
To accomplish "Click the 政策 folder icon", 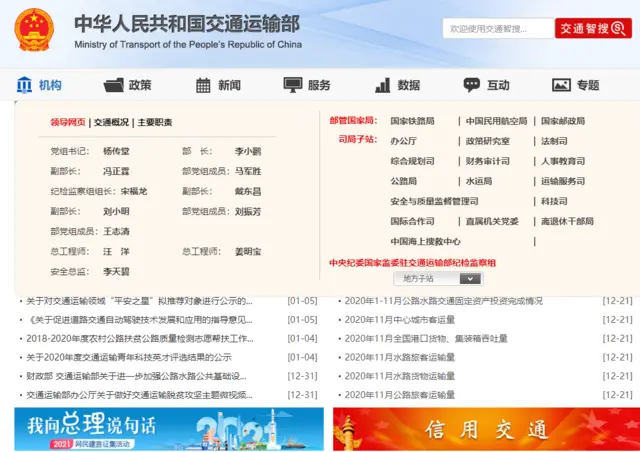I will tap(113, 85).
